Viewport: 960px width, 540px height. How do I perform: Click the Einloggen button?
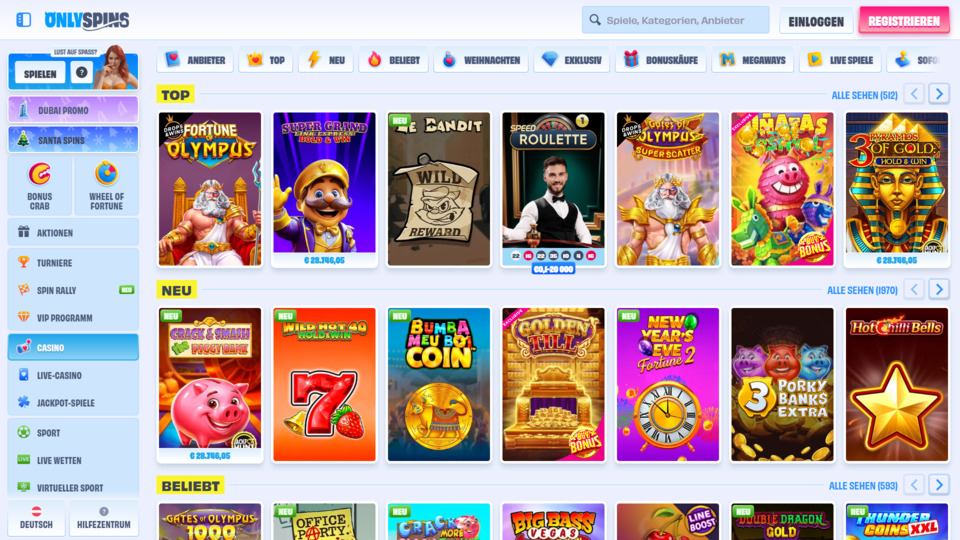point(816,21)
